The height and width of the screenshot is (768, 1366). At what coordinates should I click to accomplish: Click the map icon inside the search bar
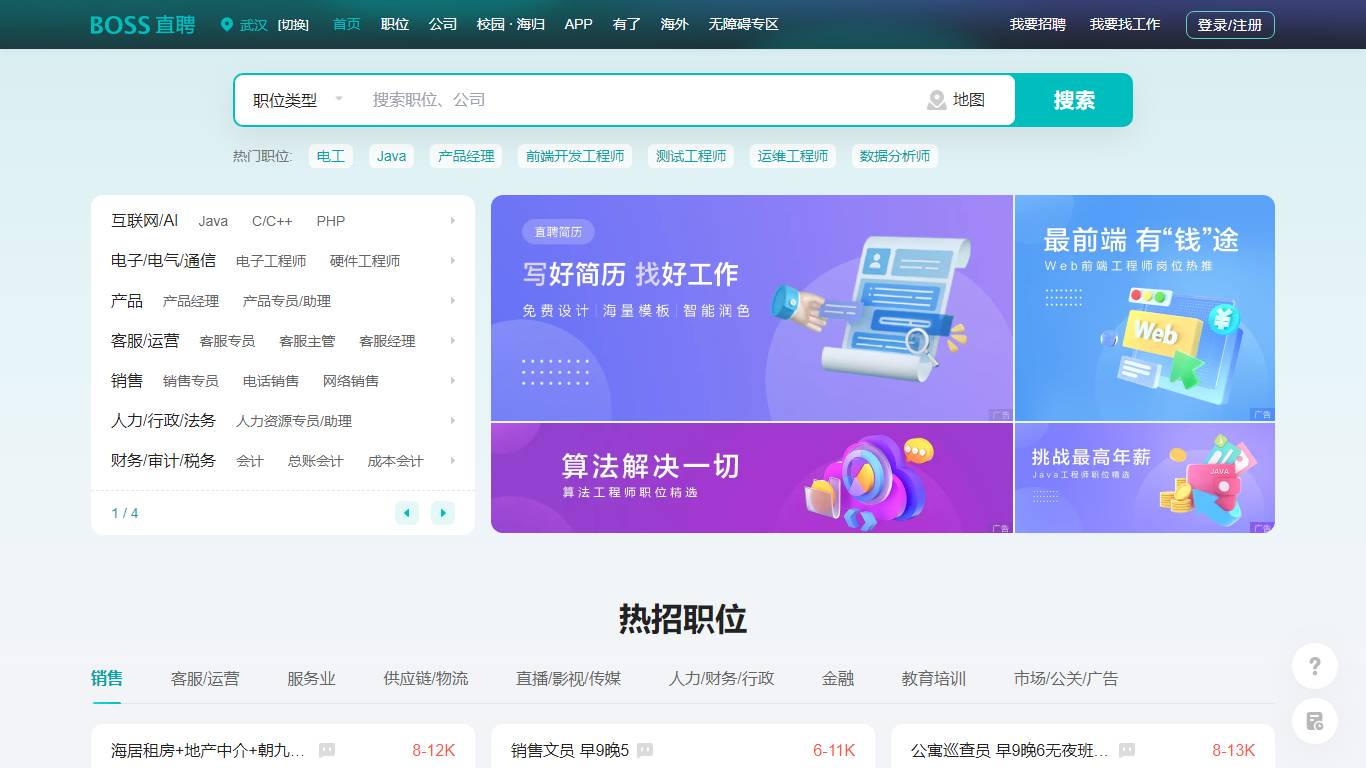937,100
